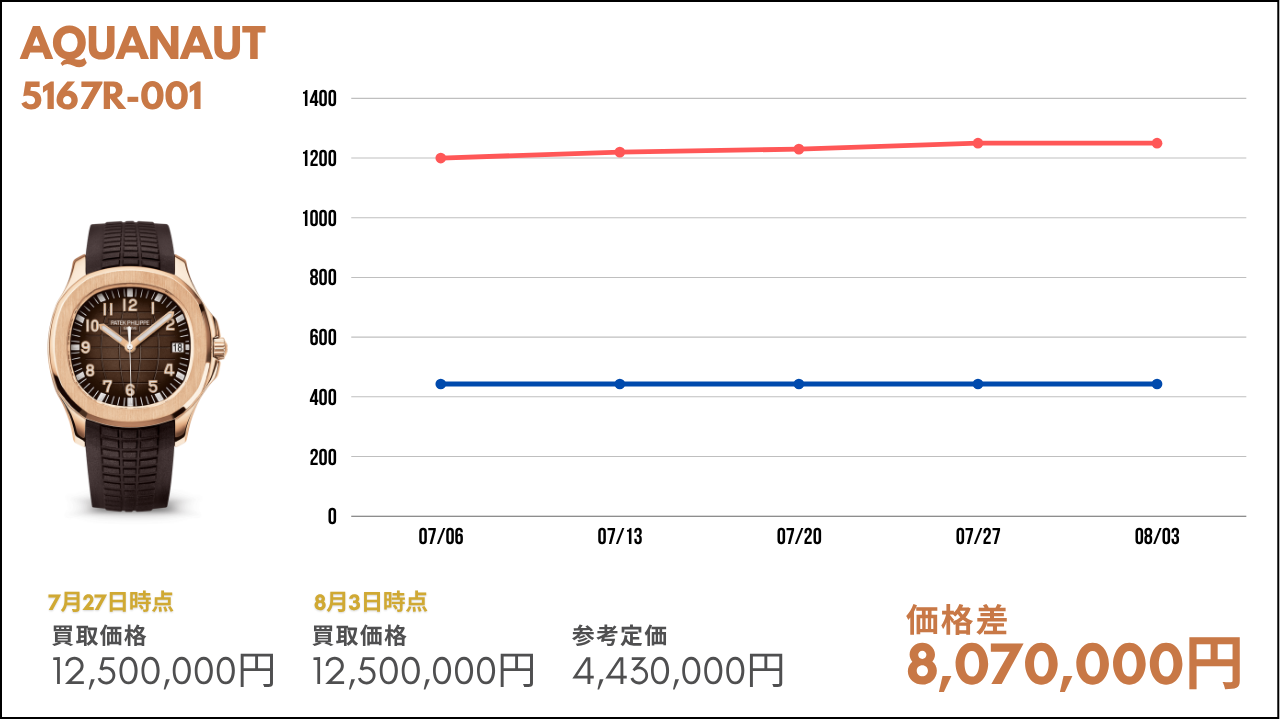Click the 5167R-001 model number

click(112, 97)
